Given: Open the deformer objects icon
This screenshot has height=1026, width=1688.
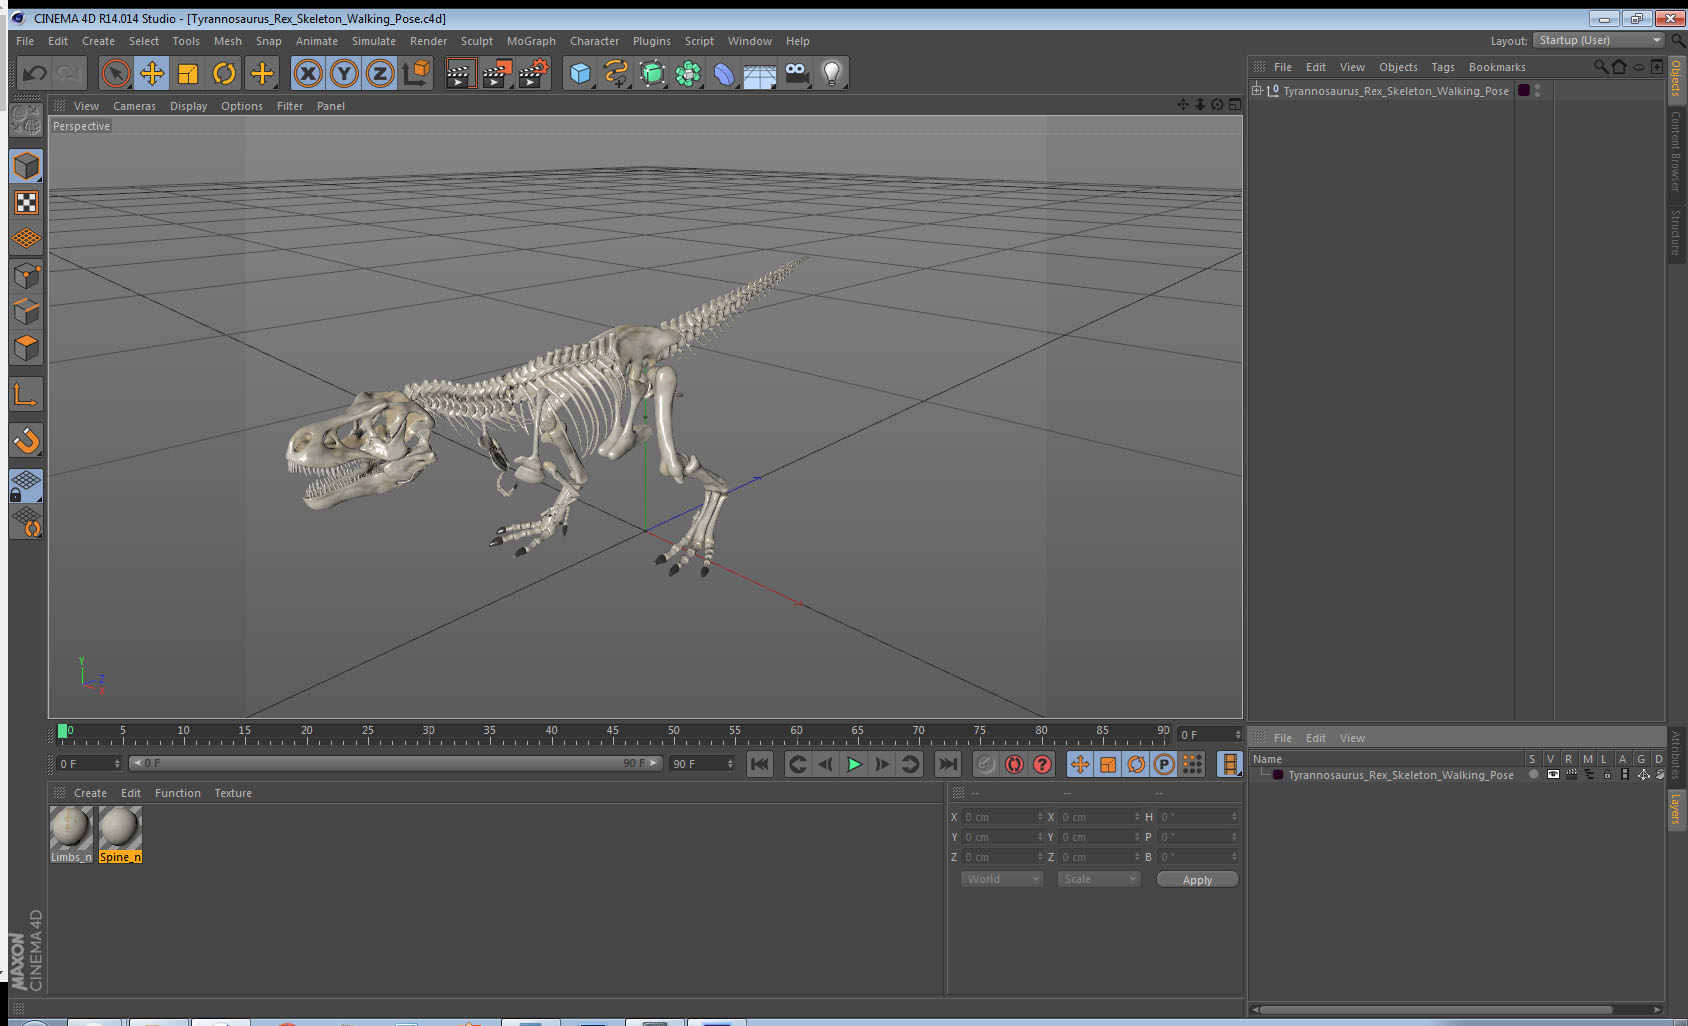Looking at the screenshot, I should 724,73.
